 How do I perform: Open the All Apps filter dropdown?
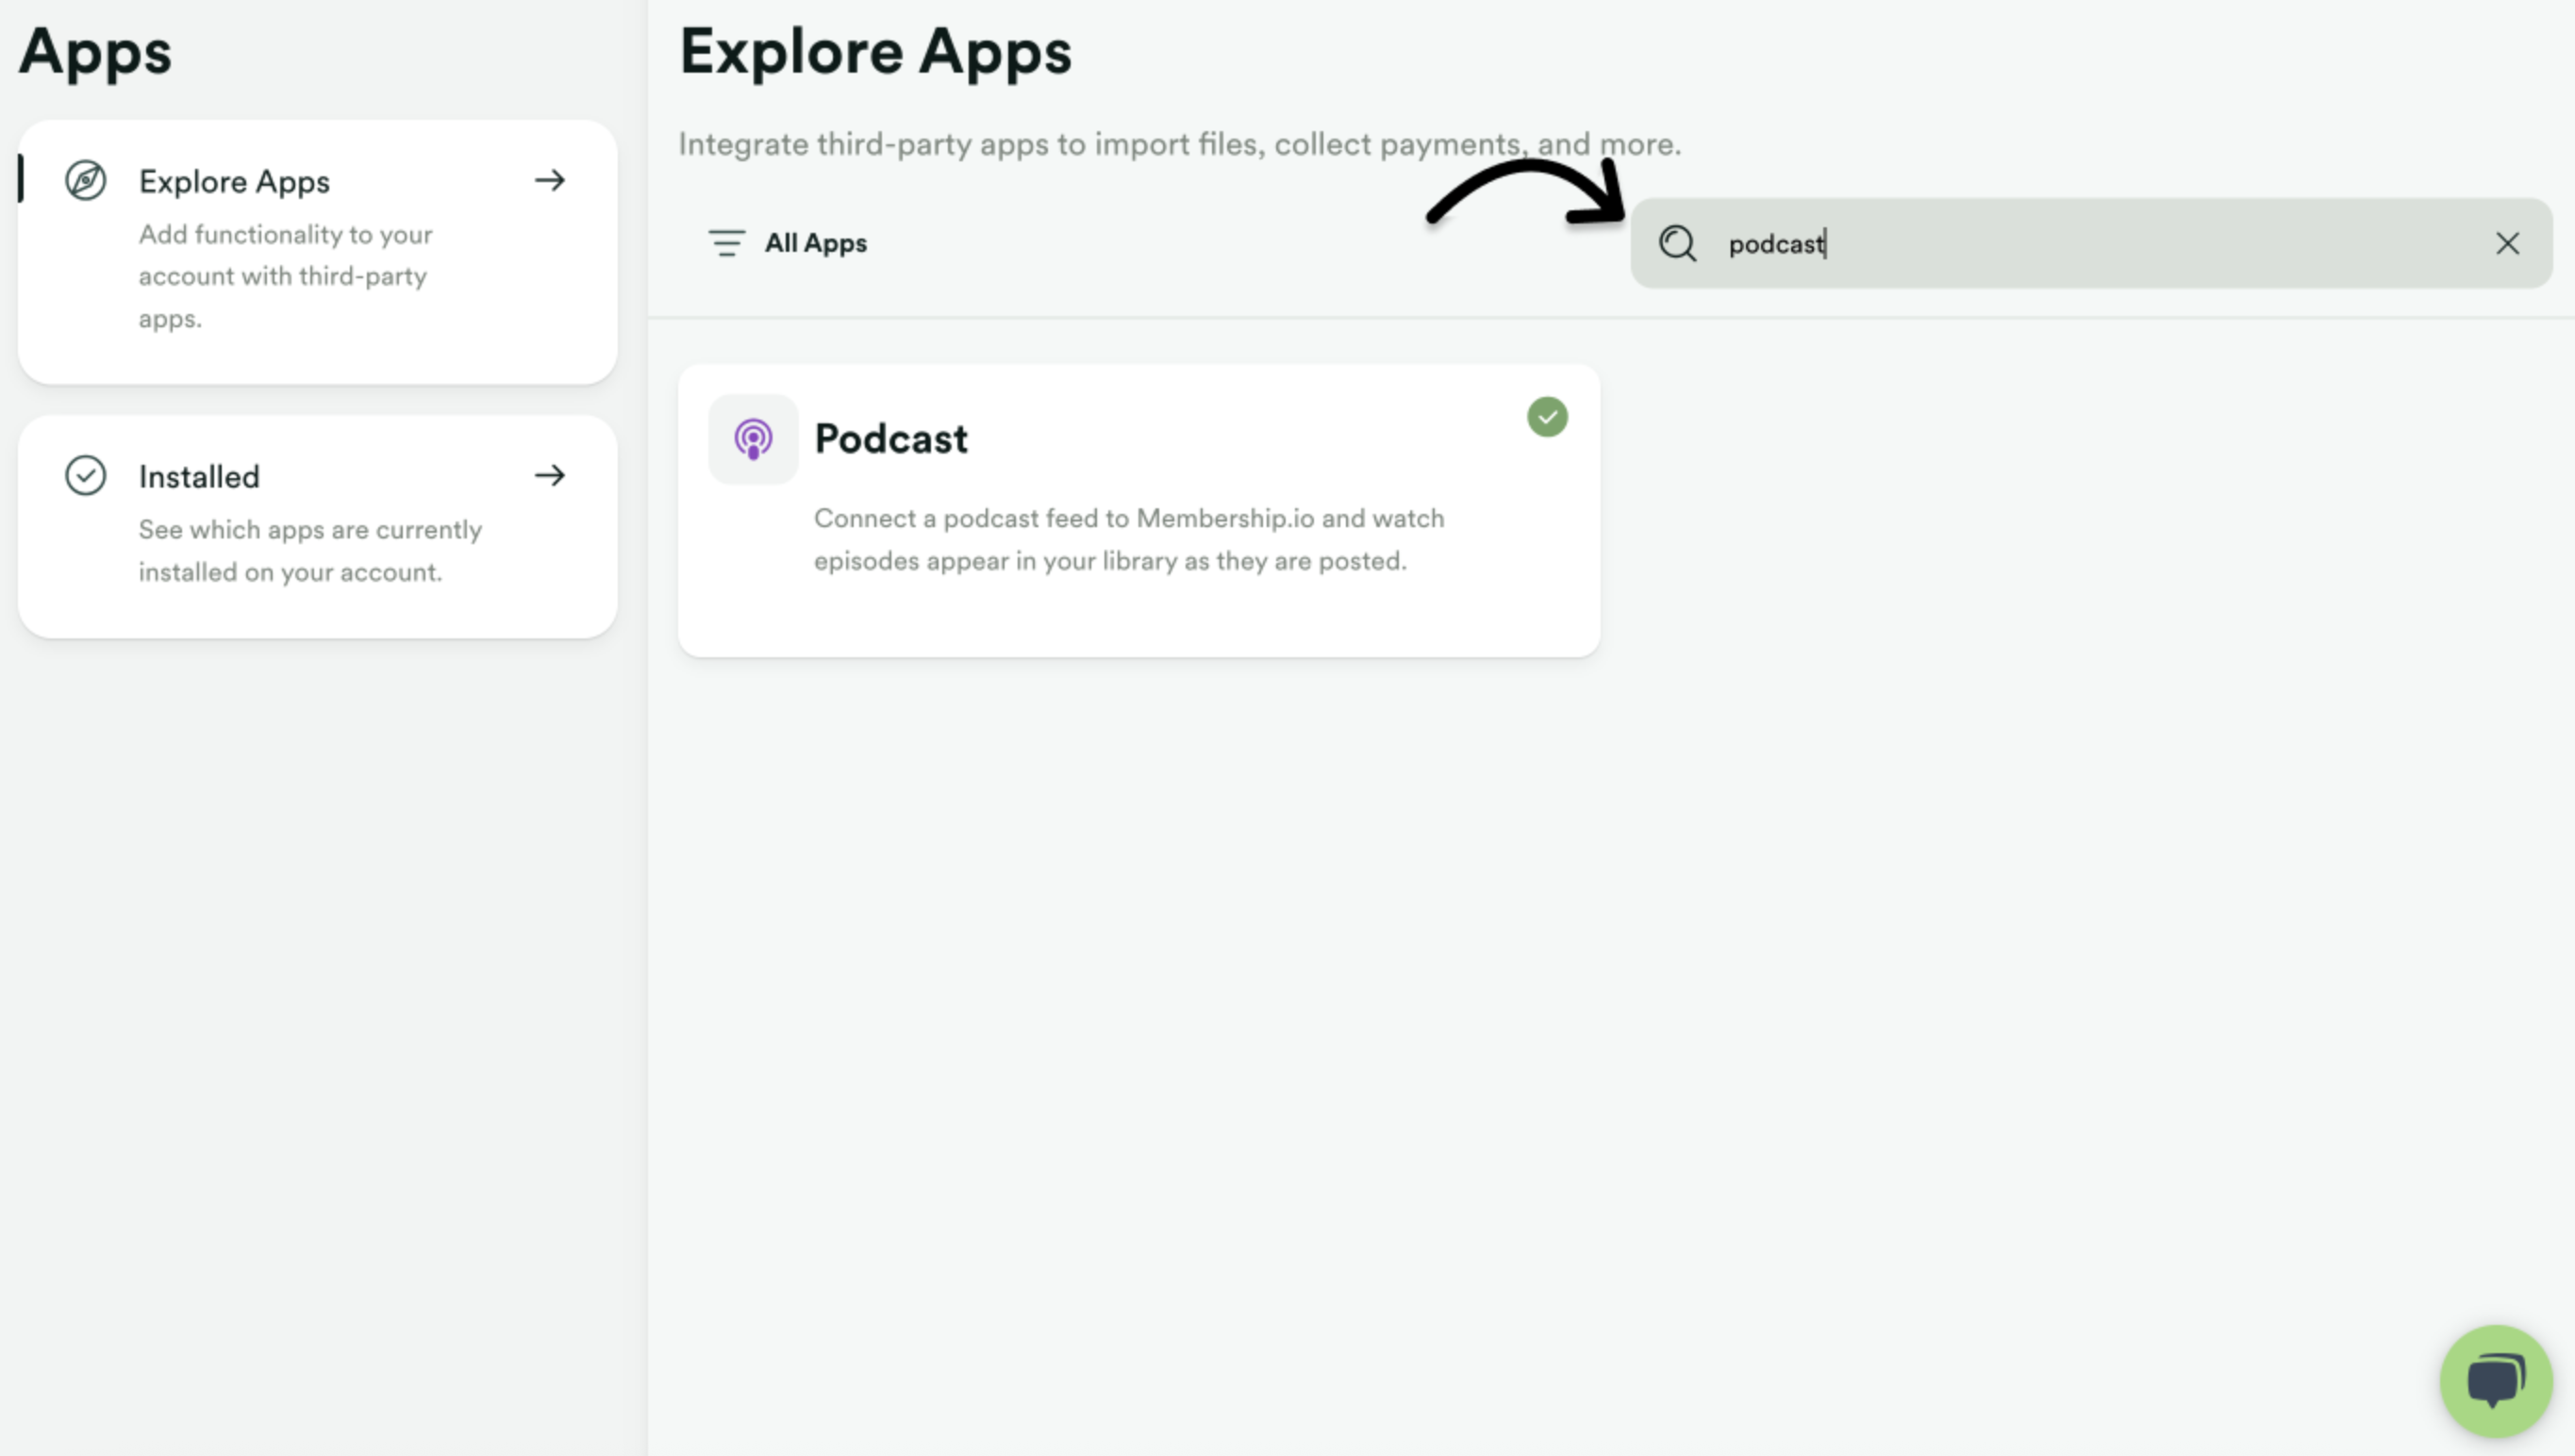pos(788,243)
